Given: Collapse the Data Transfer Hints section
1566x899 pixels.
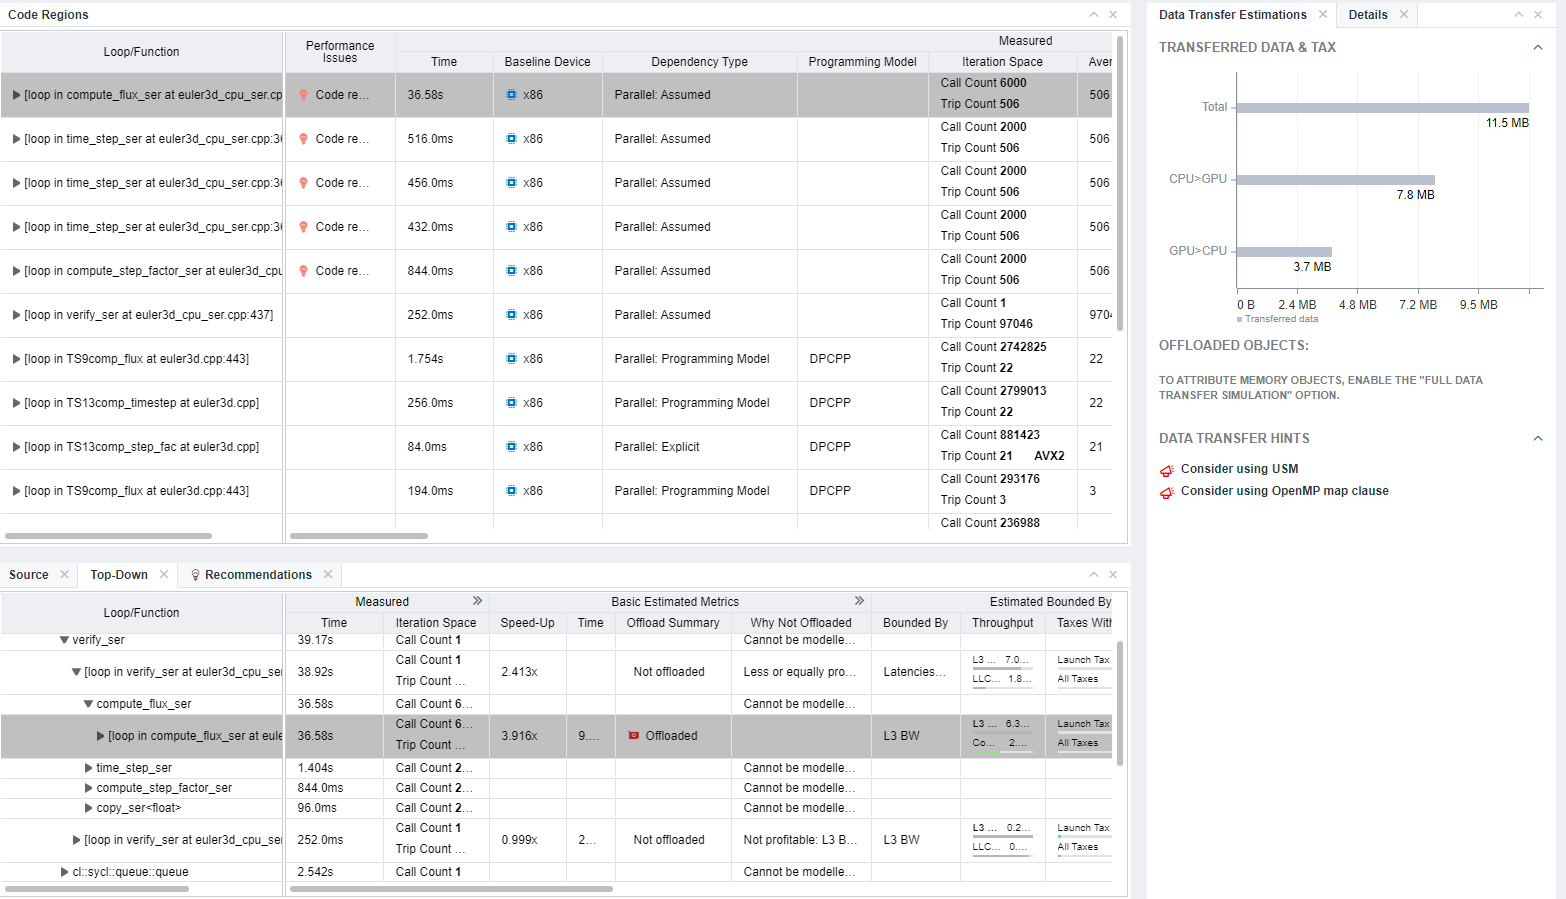Looking at the screenshot, I should (1537, 438).
